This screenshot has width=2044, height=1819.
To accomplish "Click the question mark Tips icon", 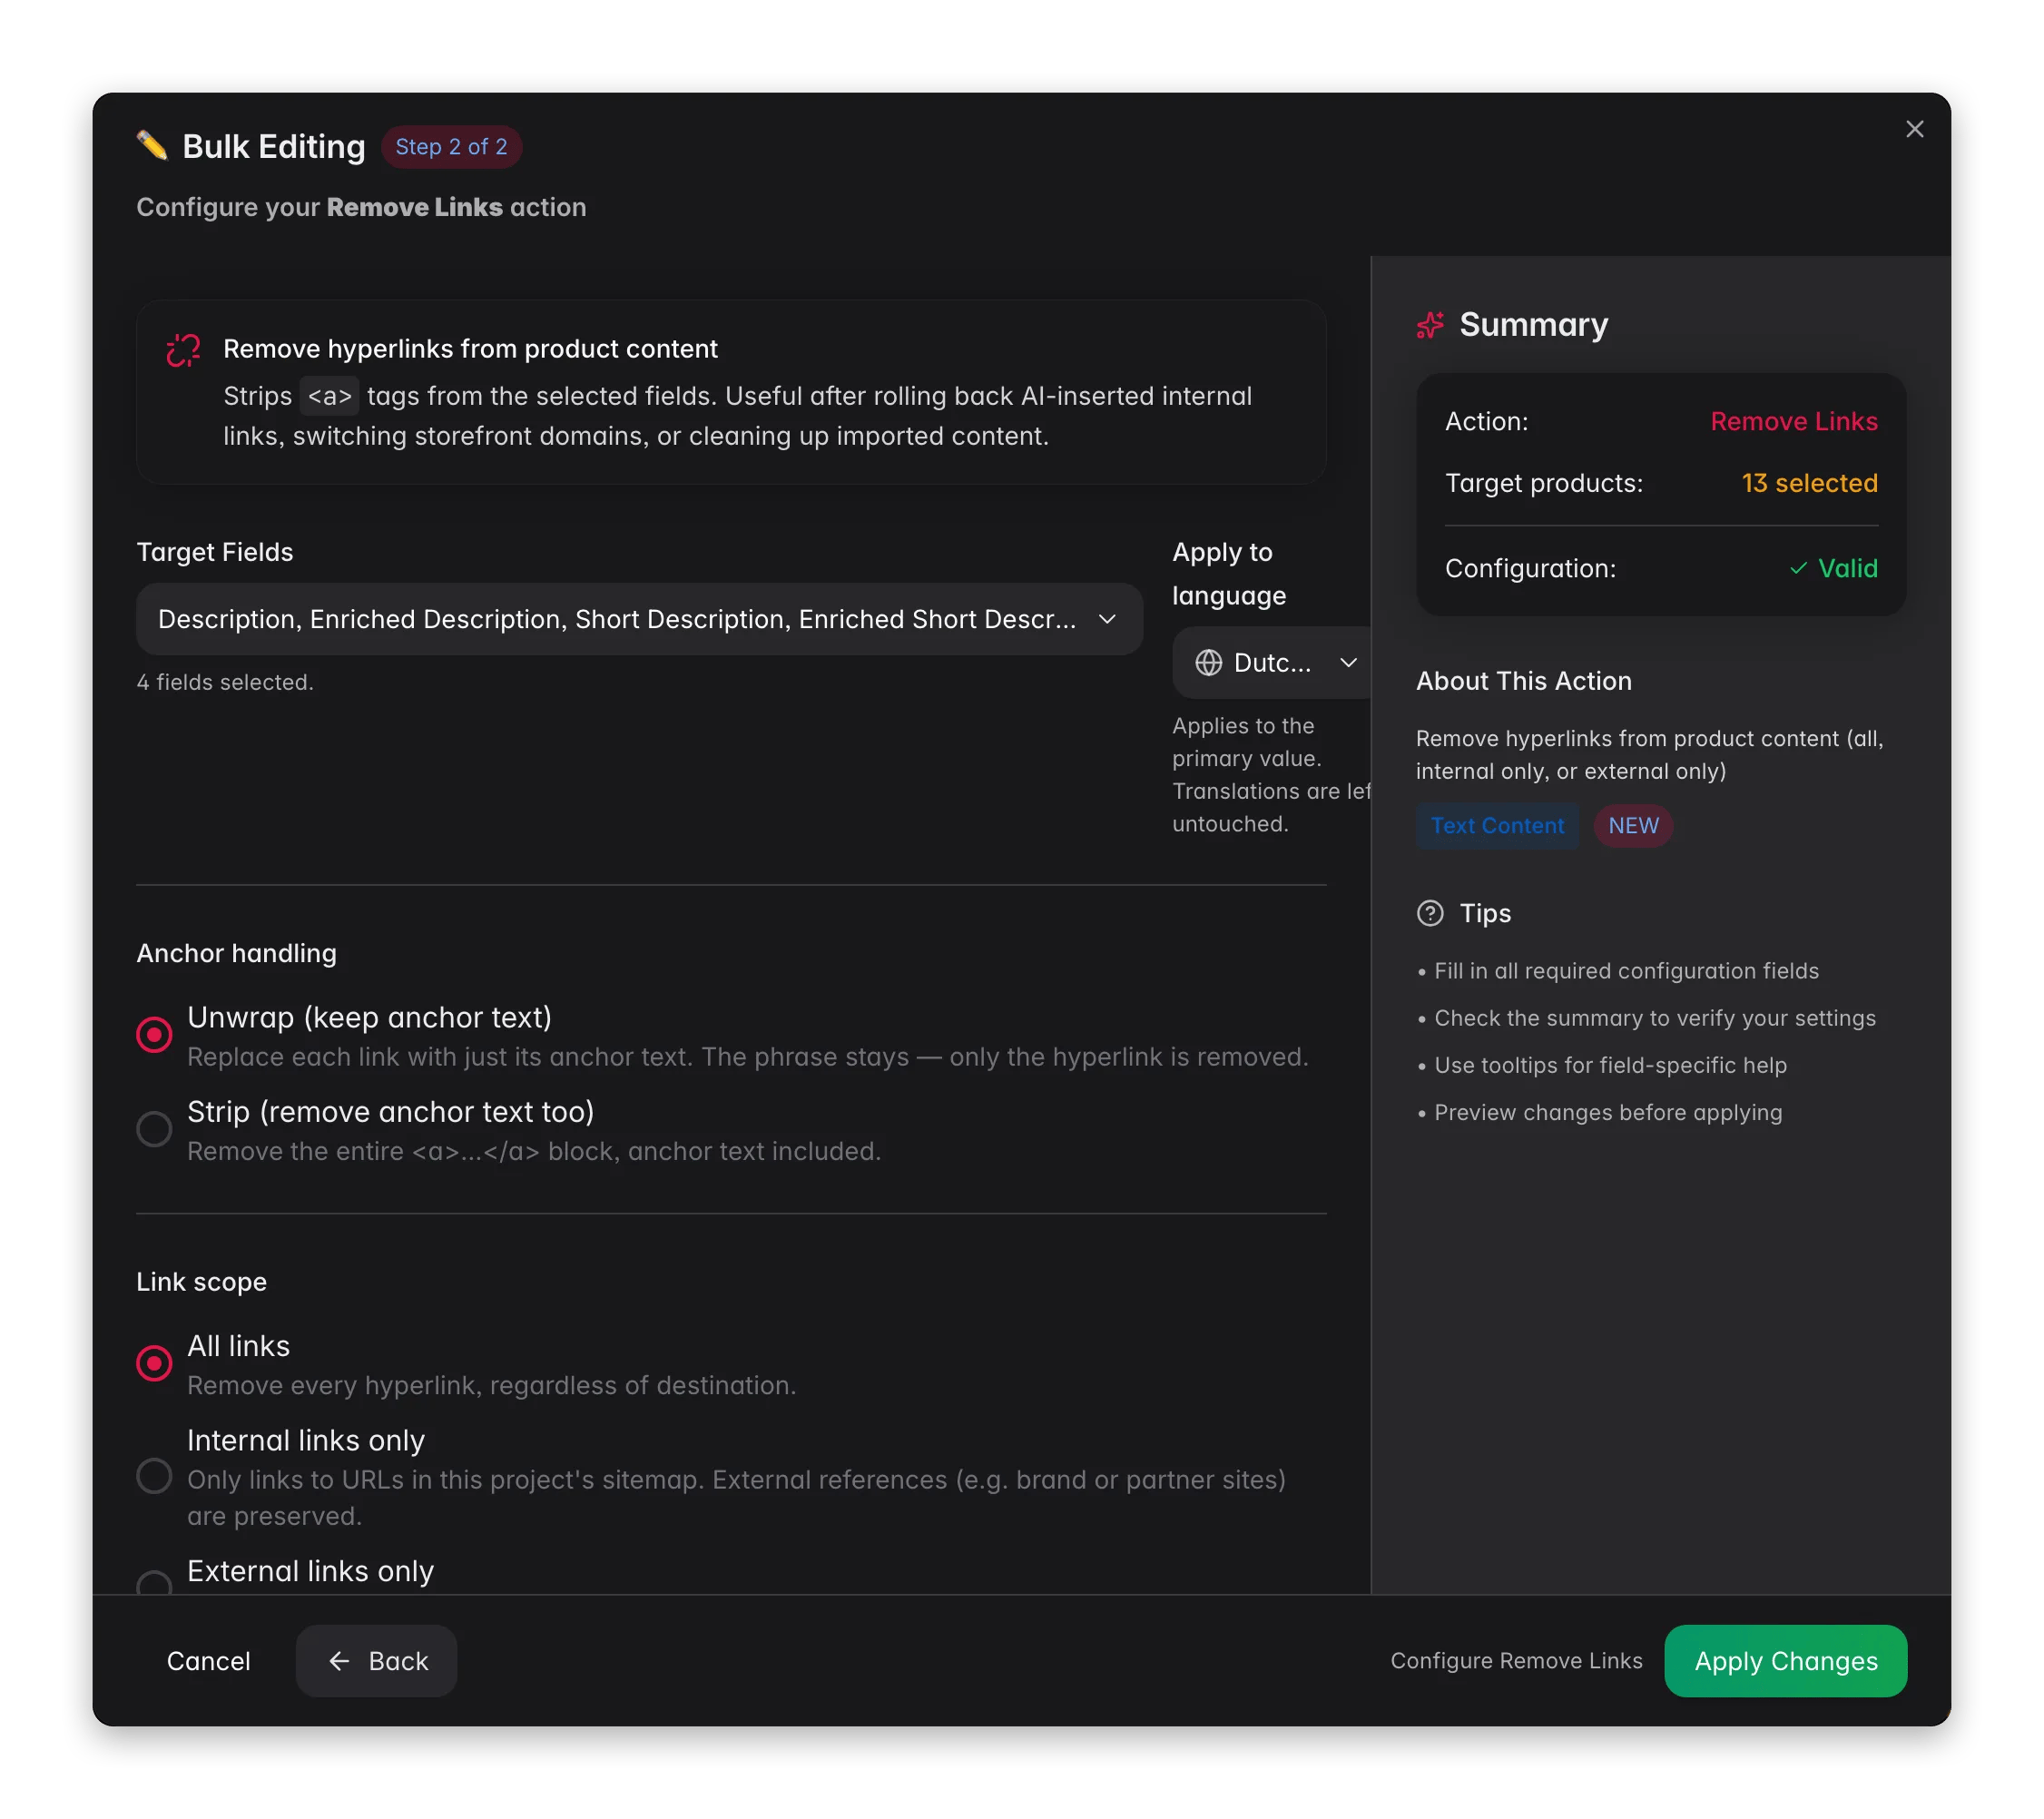I will [x=1430, y=913].
